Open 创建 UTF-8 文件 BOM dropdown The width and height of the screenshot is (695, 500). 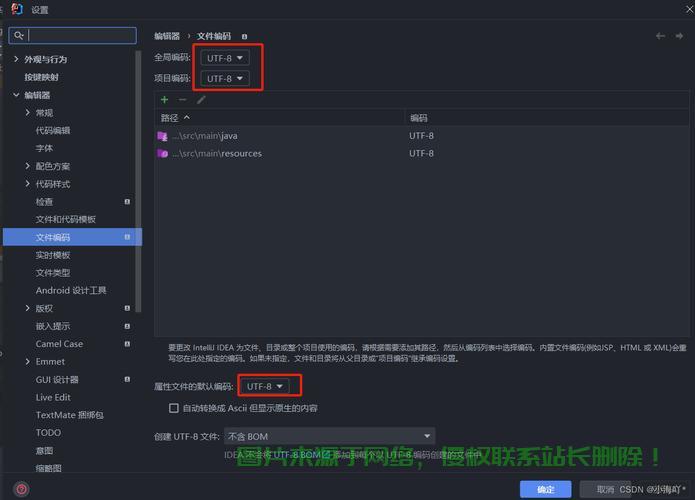tap(329, 436)
